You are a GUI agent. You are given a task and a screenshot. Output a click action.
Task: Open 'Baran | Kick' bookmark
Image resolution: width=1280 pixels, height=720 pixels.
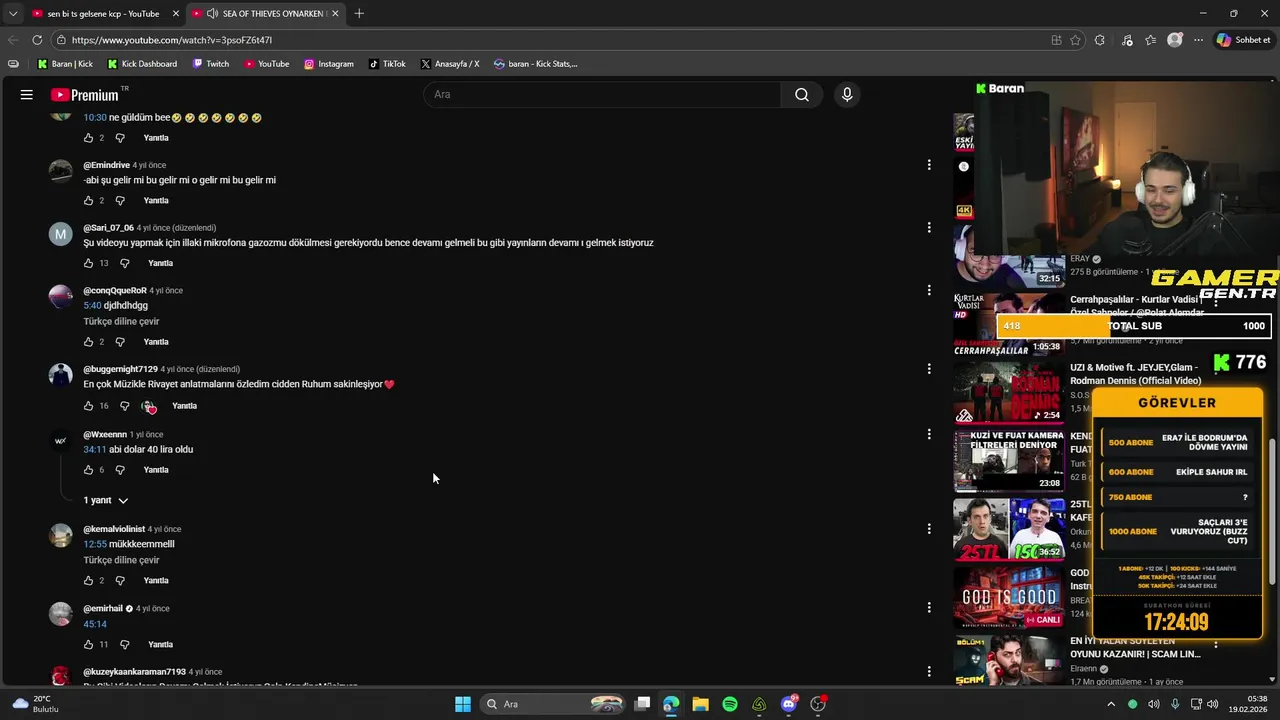pyautogui.click(x=65, y=64)
